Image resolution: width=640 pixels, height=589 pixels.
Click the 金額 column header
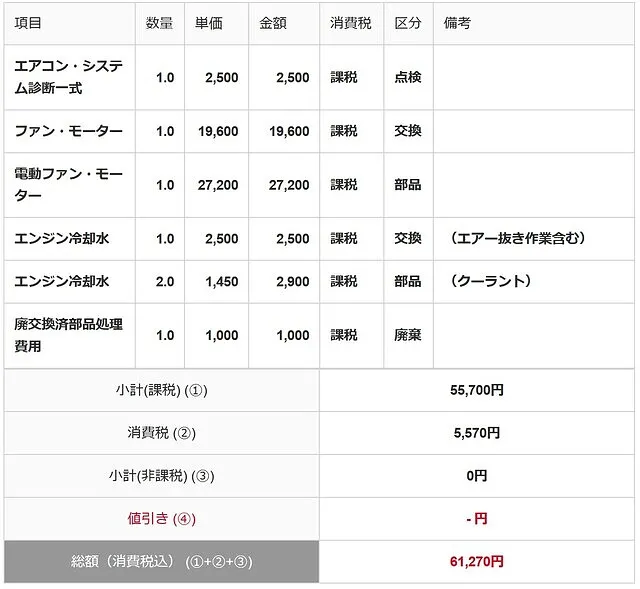[273, 23]
